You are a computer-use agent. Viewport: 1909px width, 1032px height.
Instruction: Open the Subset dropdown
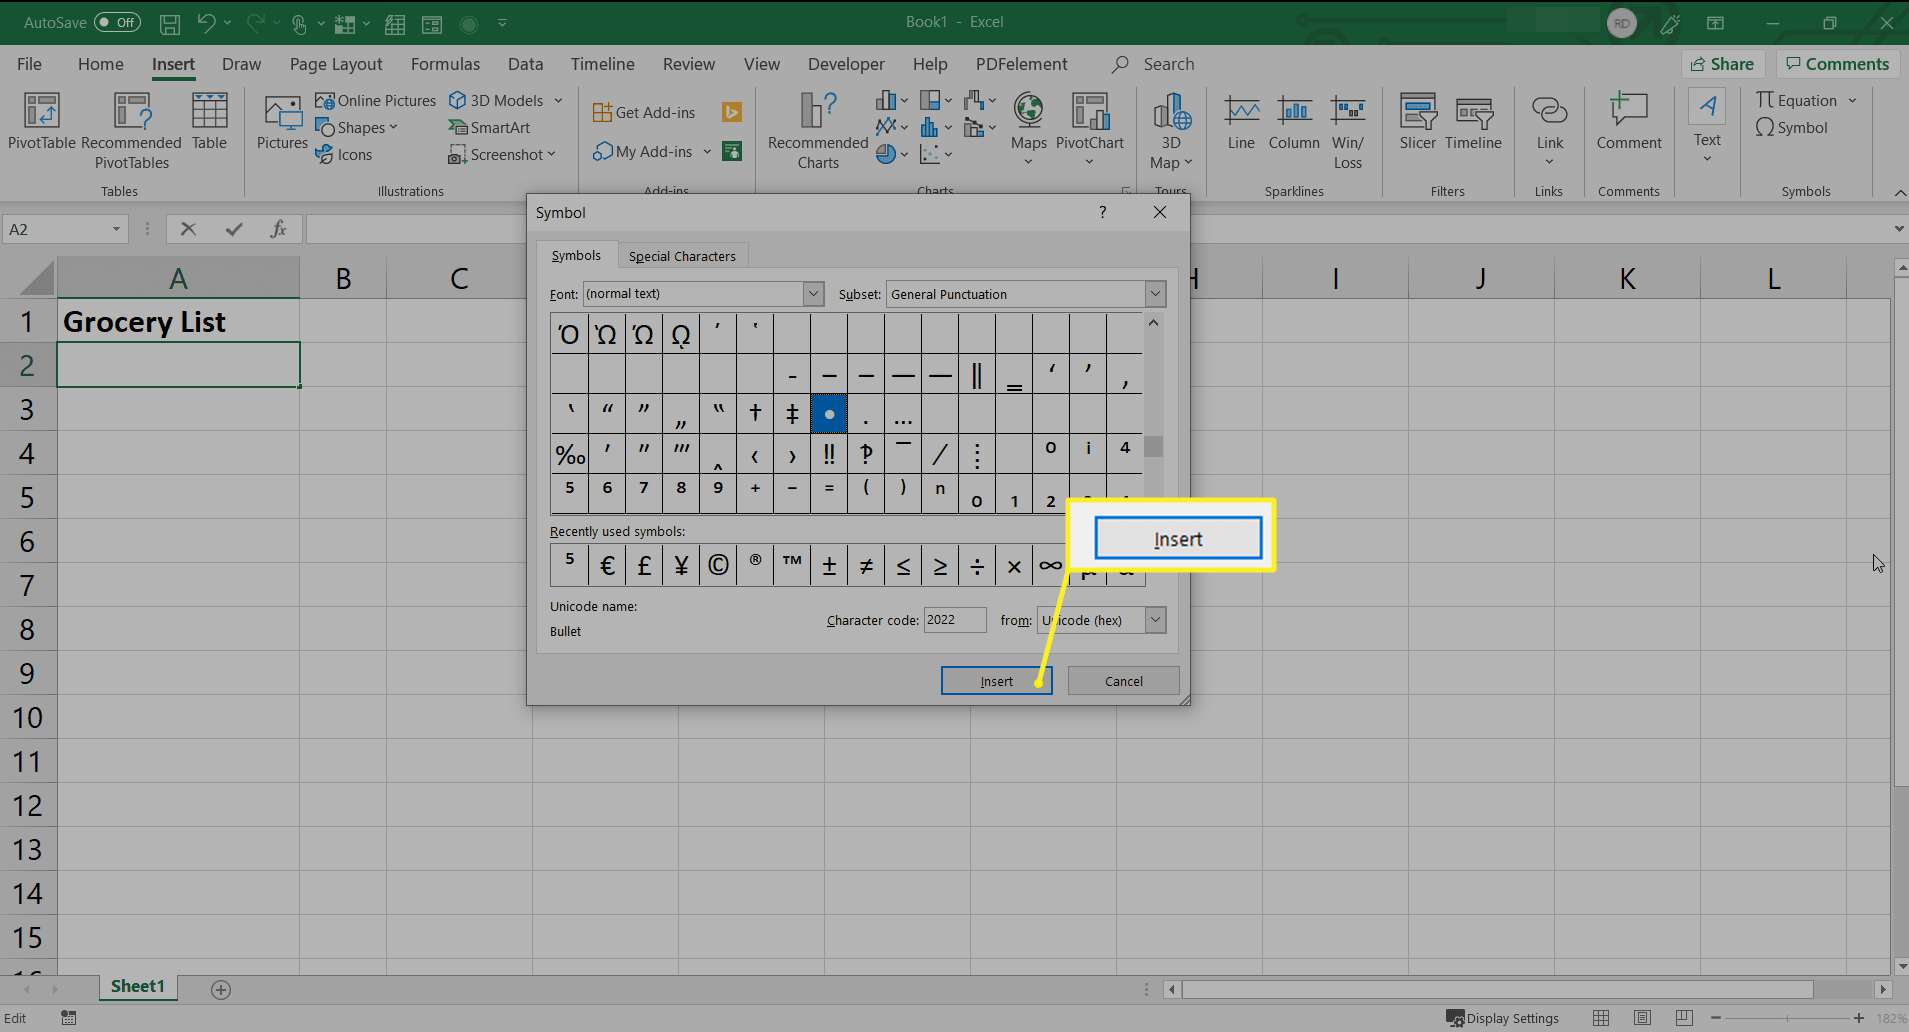coord(1155,294)
